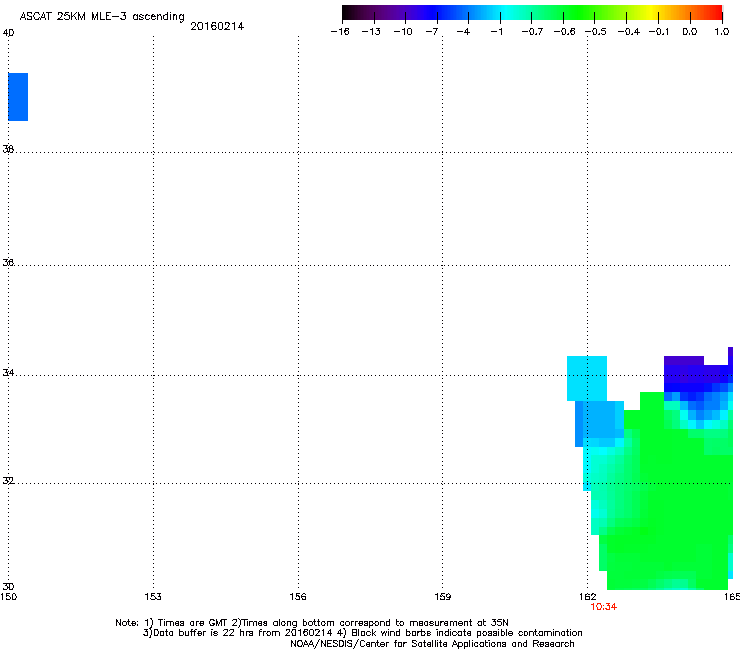Click longitude axis label 159
Image resolution: width=740 pixels, height=650 pixels.
(442, 597)
